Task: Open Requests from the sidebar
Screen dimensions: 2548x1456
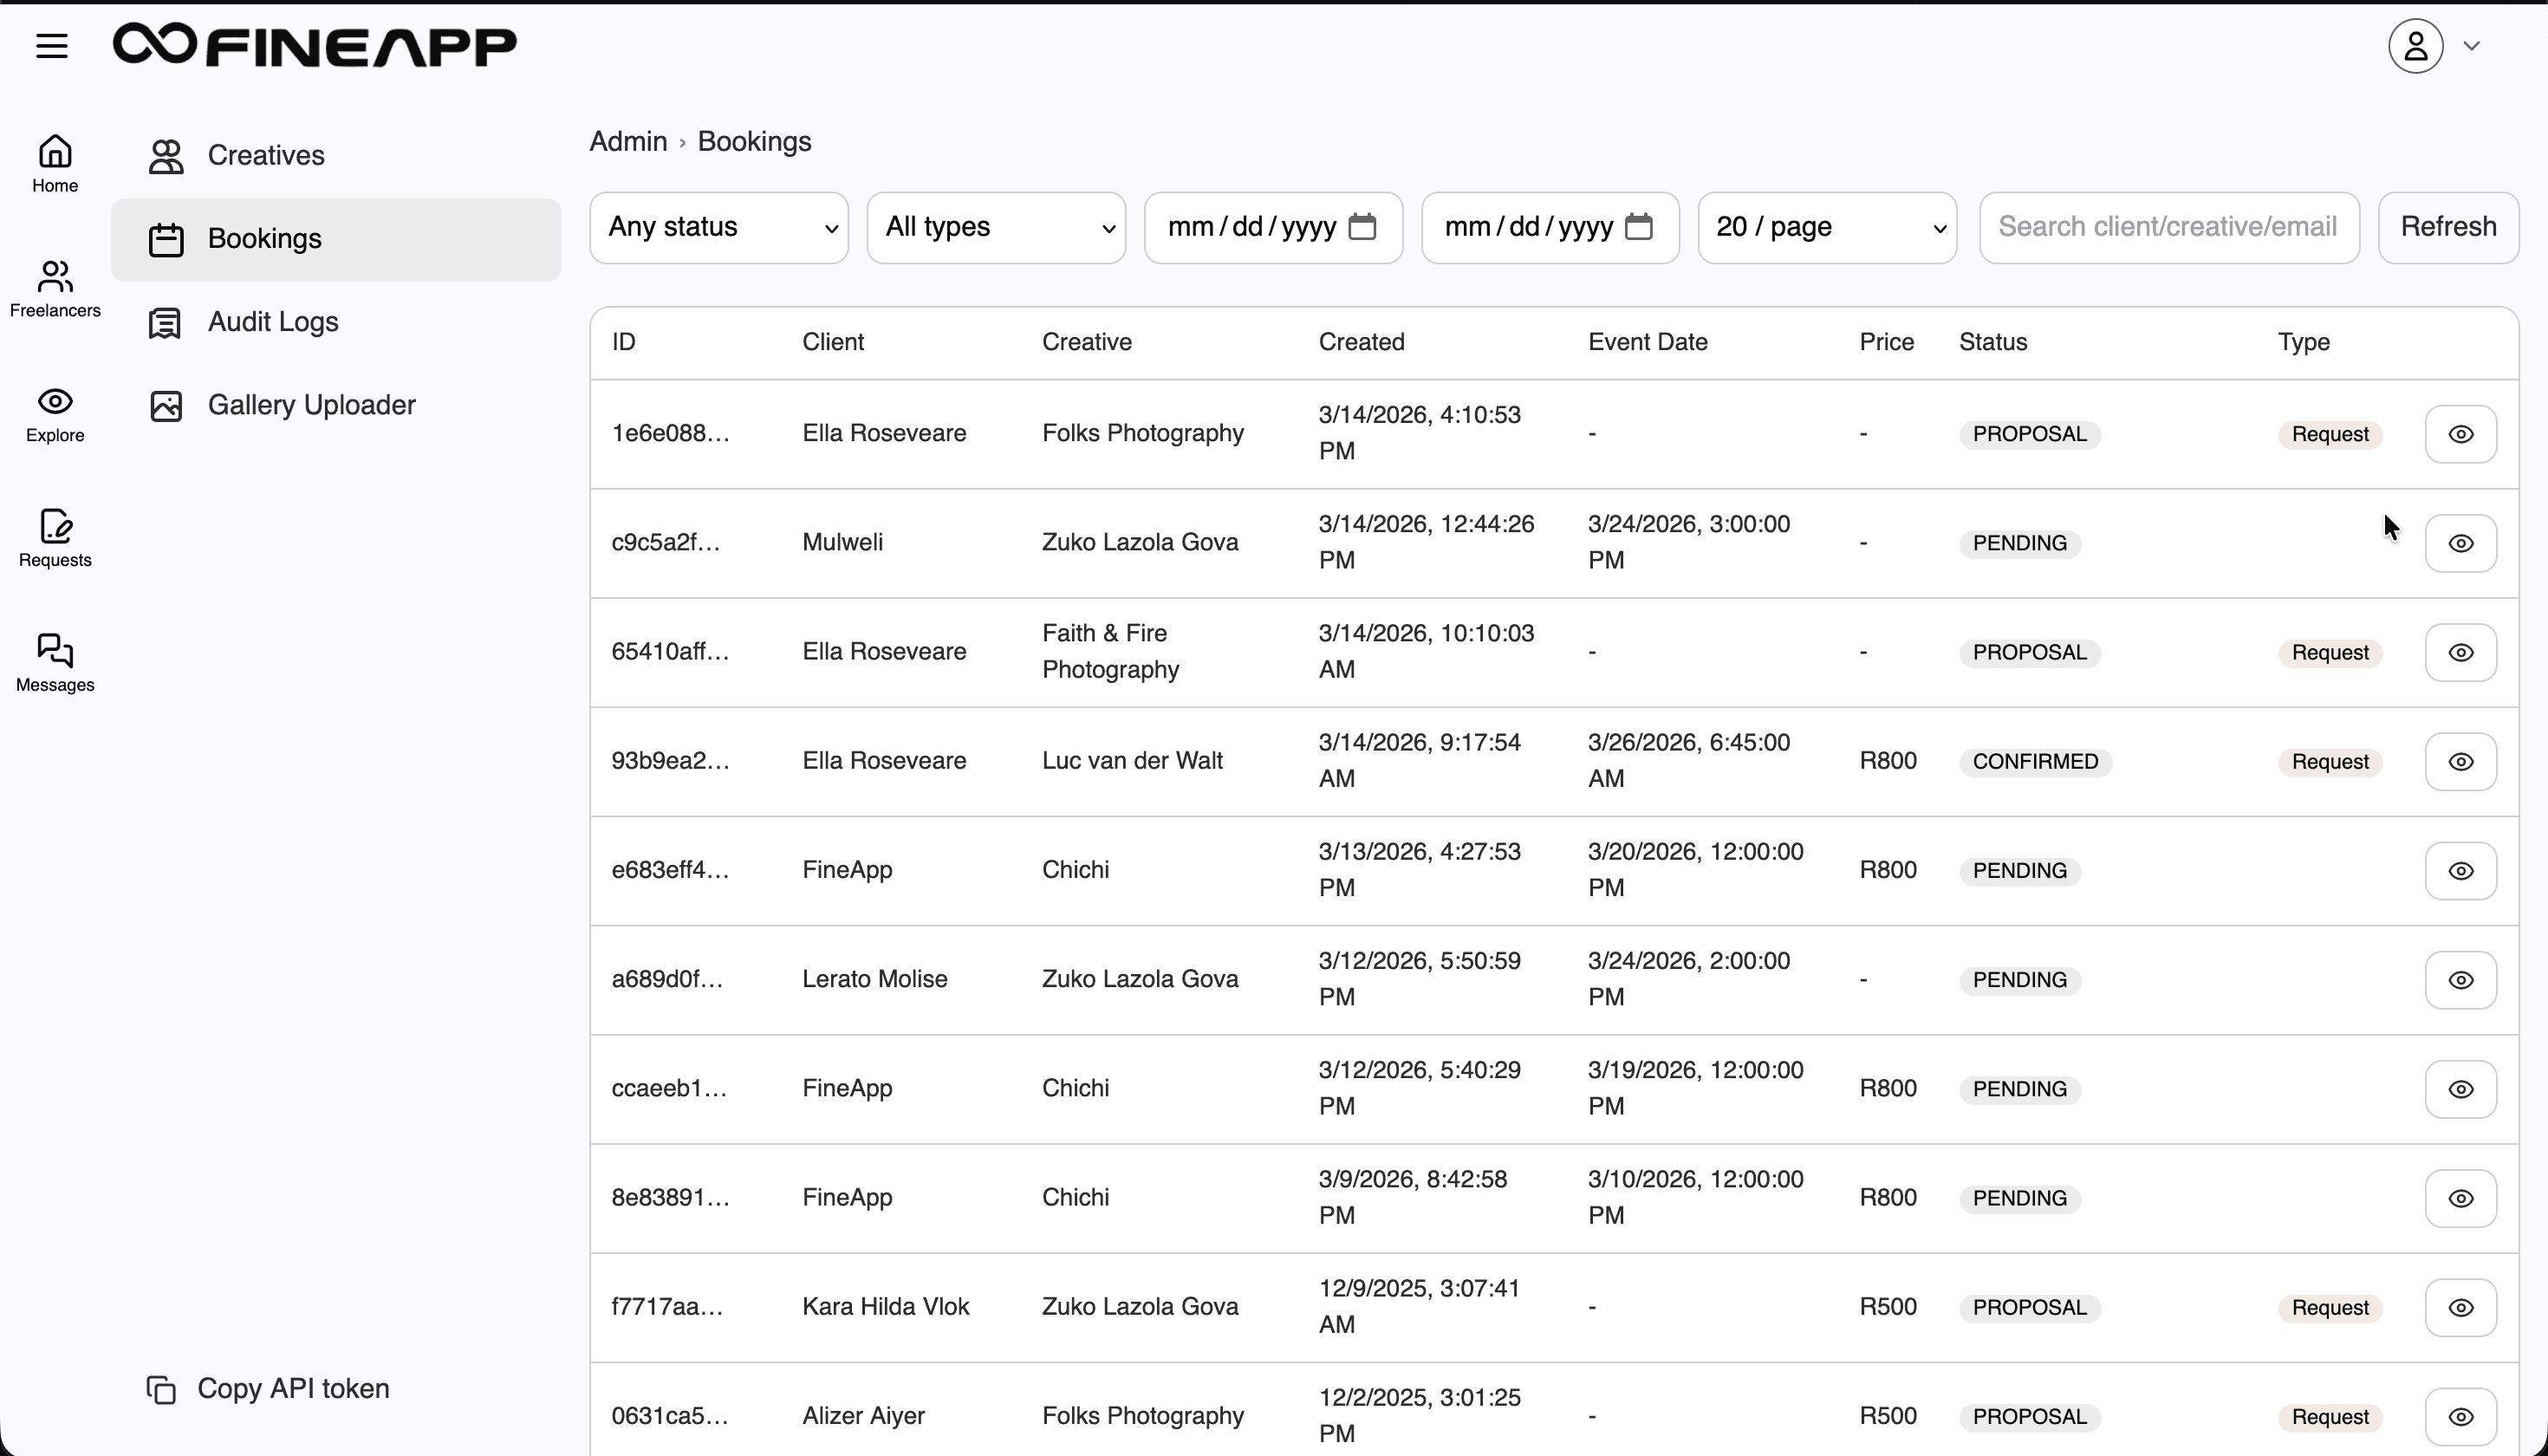Action: tap(54, 538)
